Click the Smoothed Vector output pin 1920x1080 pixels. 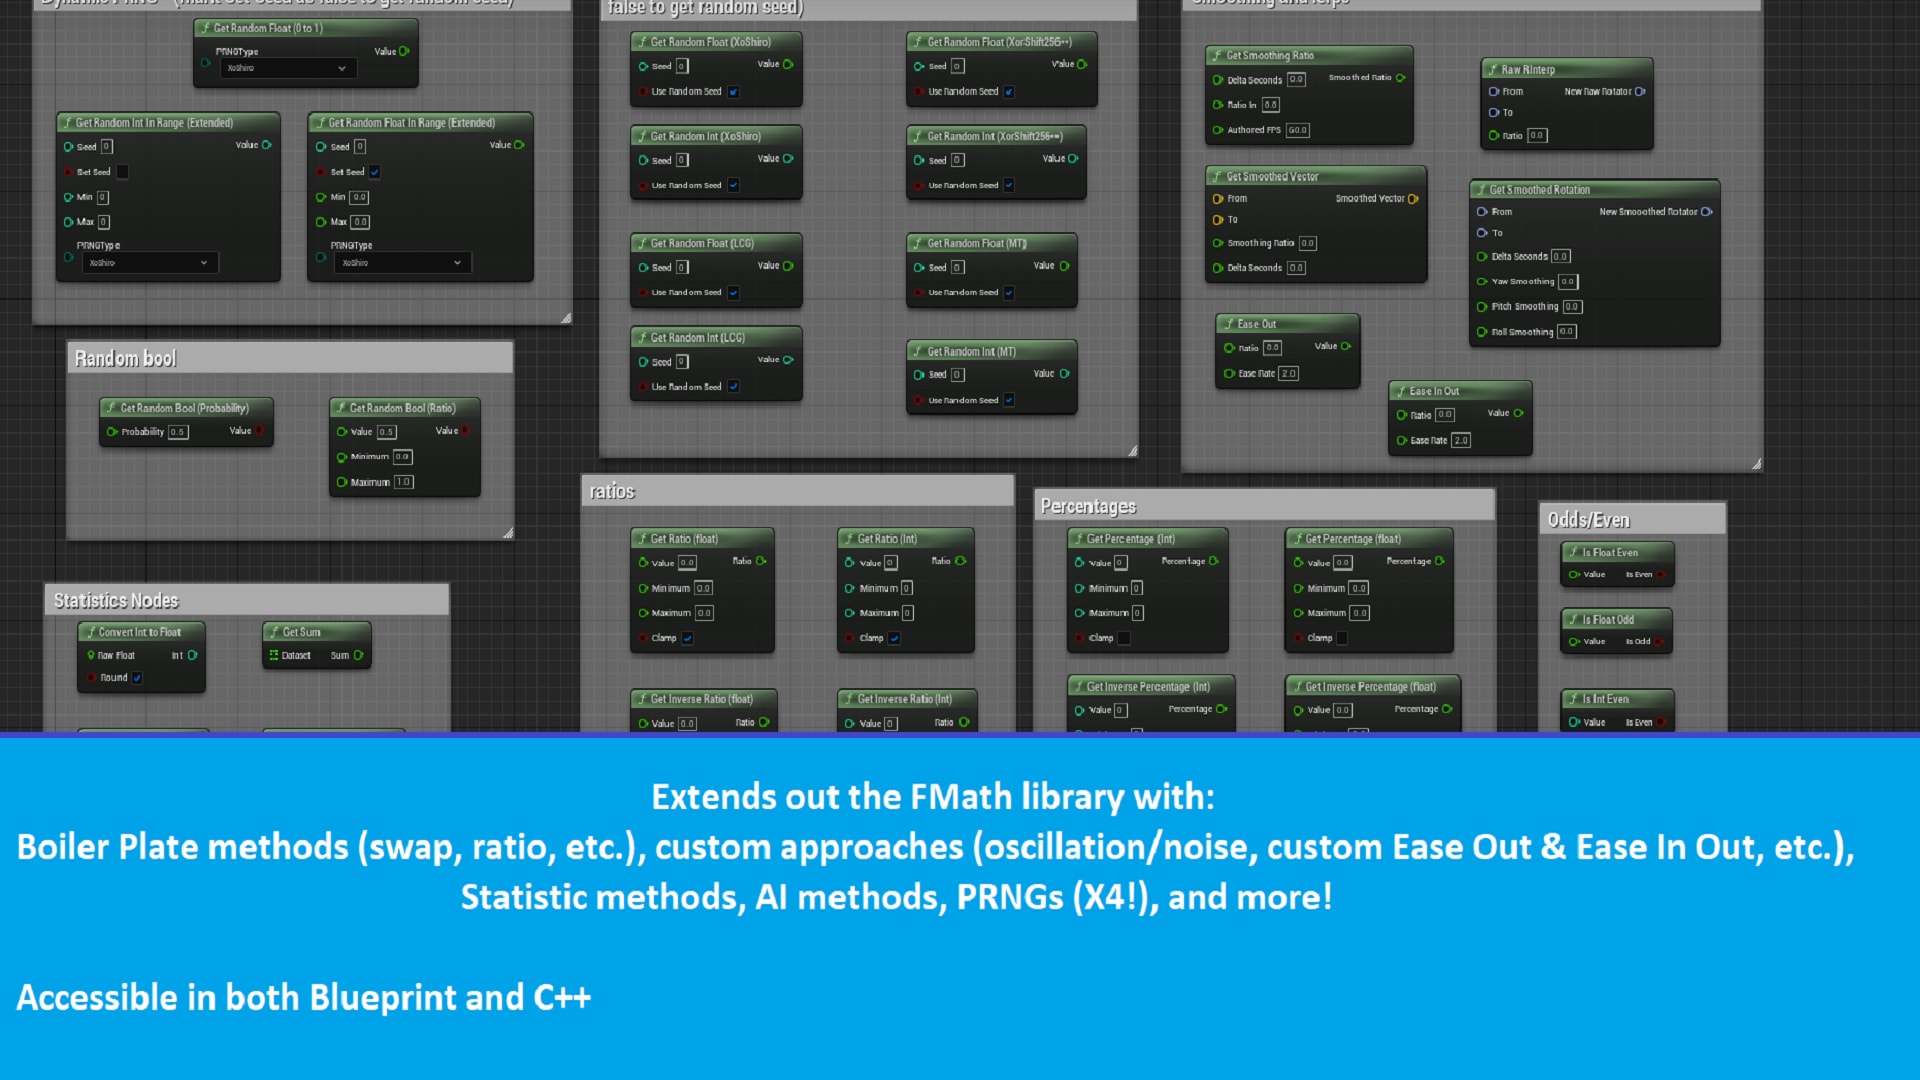(x=1413, y=199)
